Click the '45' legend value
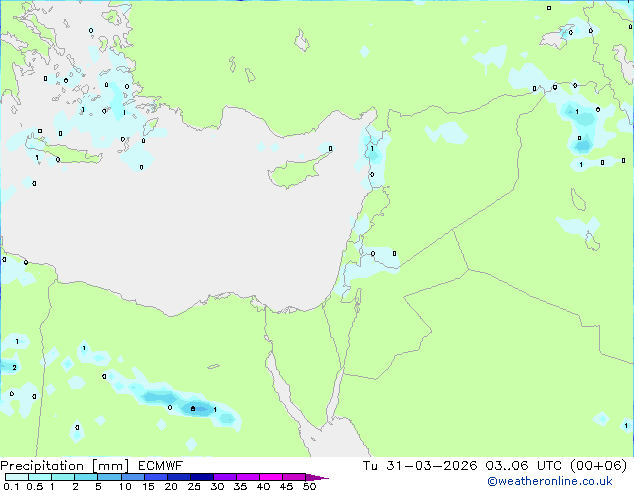This screenshot has width=634, height=490. (x=286, y=486)
